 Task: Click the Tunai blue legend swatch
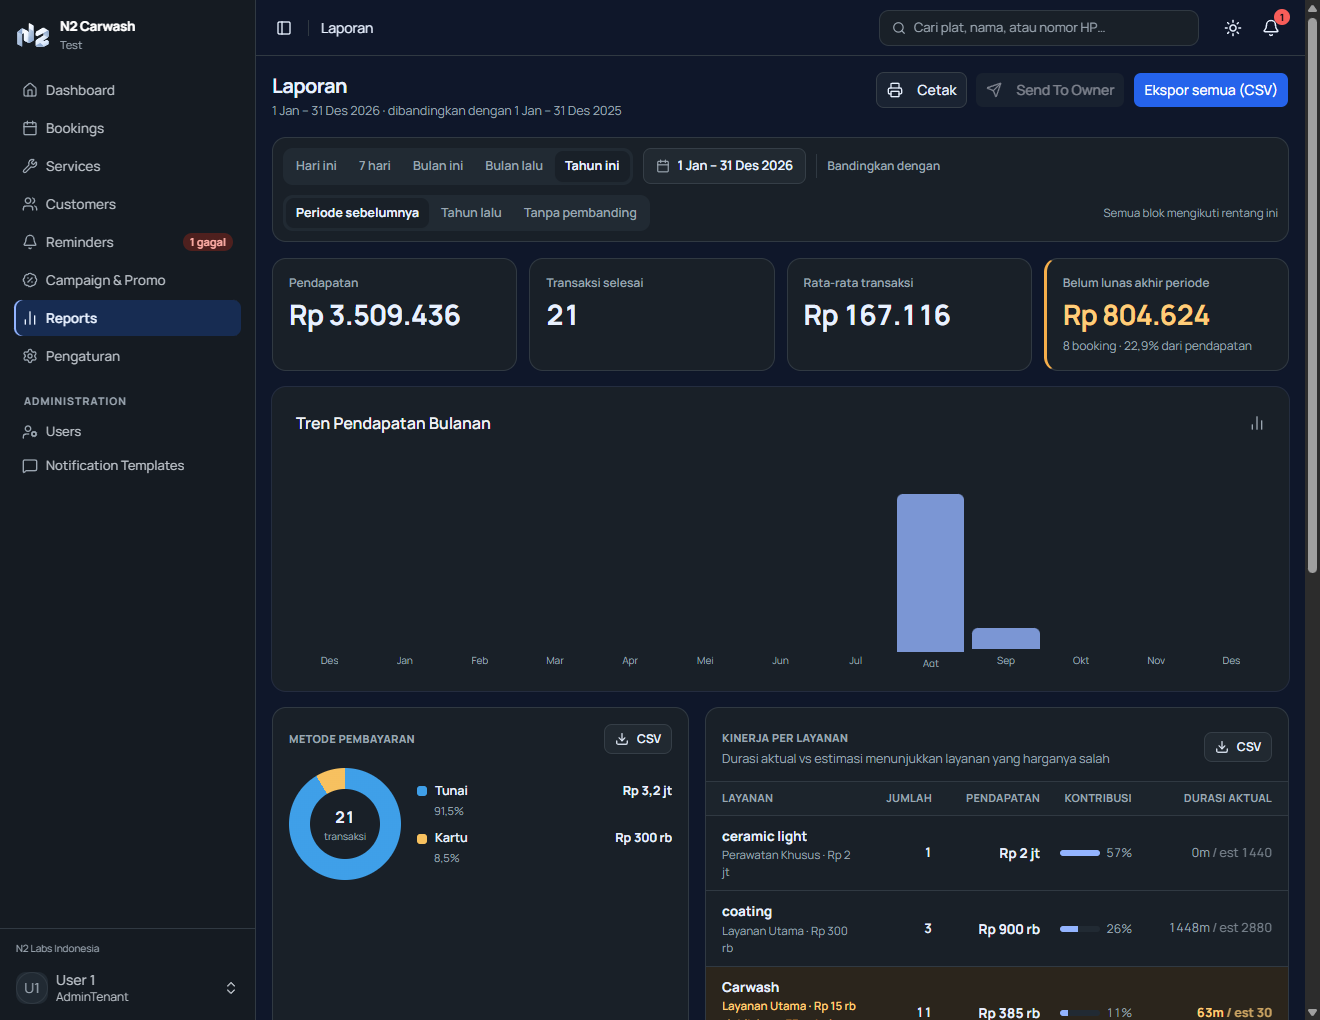422,791
